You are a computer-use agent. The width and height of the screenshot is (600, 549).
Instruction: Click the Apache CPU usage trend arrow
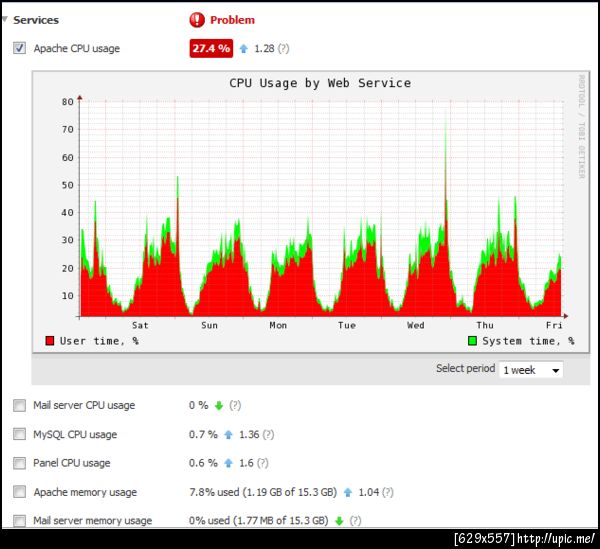point(244,49)
